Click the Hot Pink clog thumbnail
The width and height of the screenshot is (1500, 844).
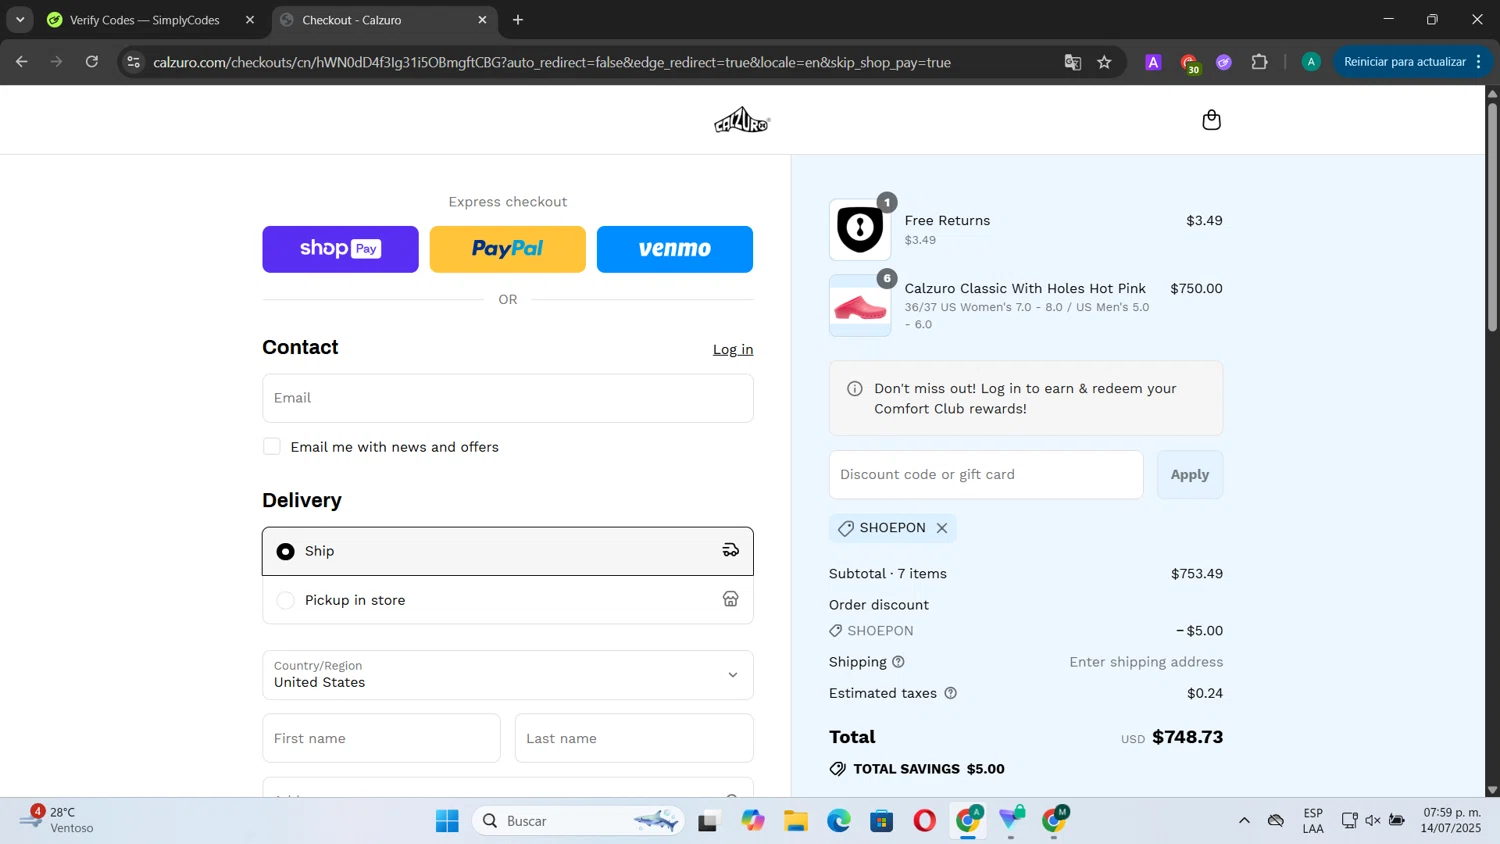point(860,306)
